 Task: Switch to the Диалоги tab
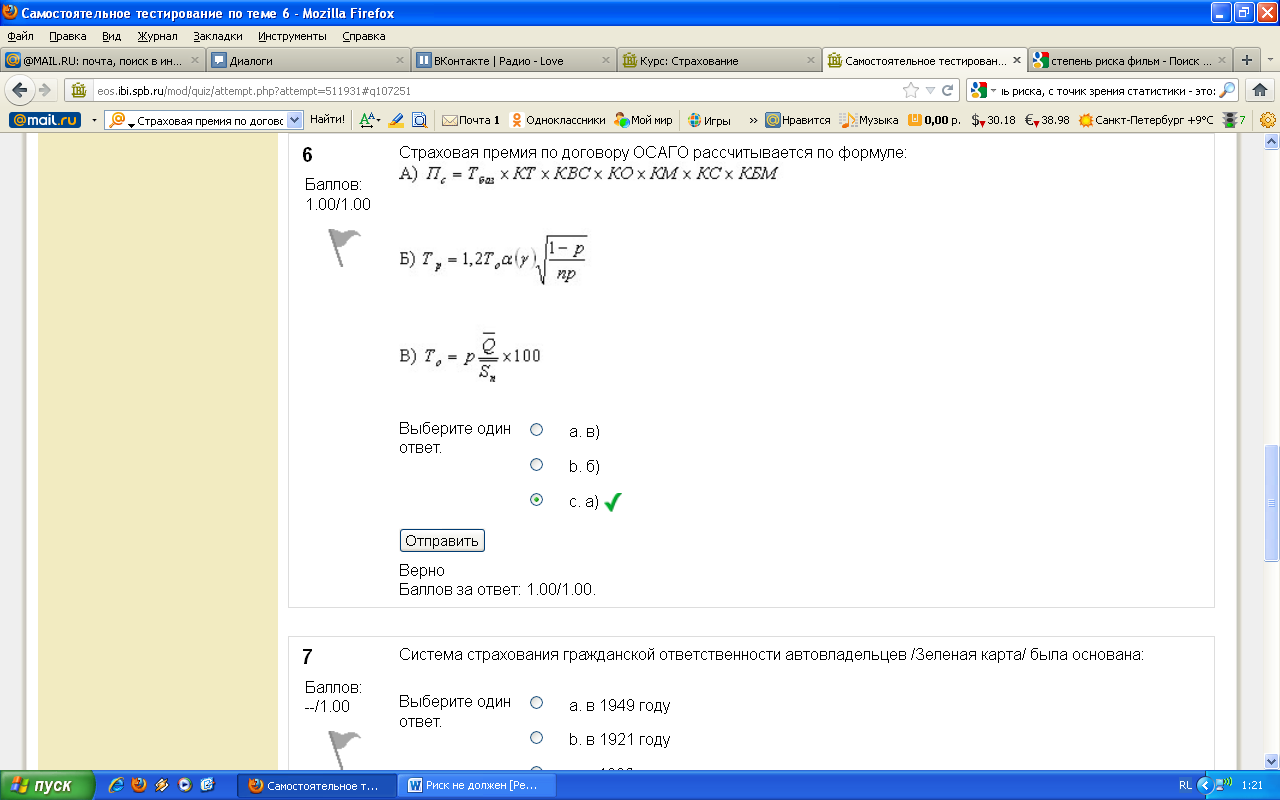[307, 60]
